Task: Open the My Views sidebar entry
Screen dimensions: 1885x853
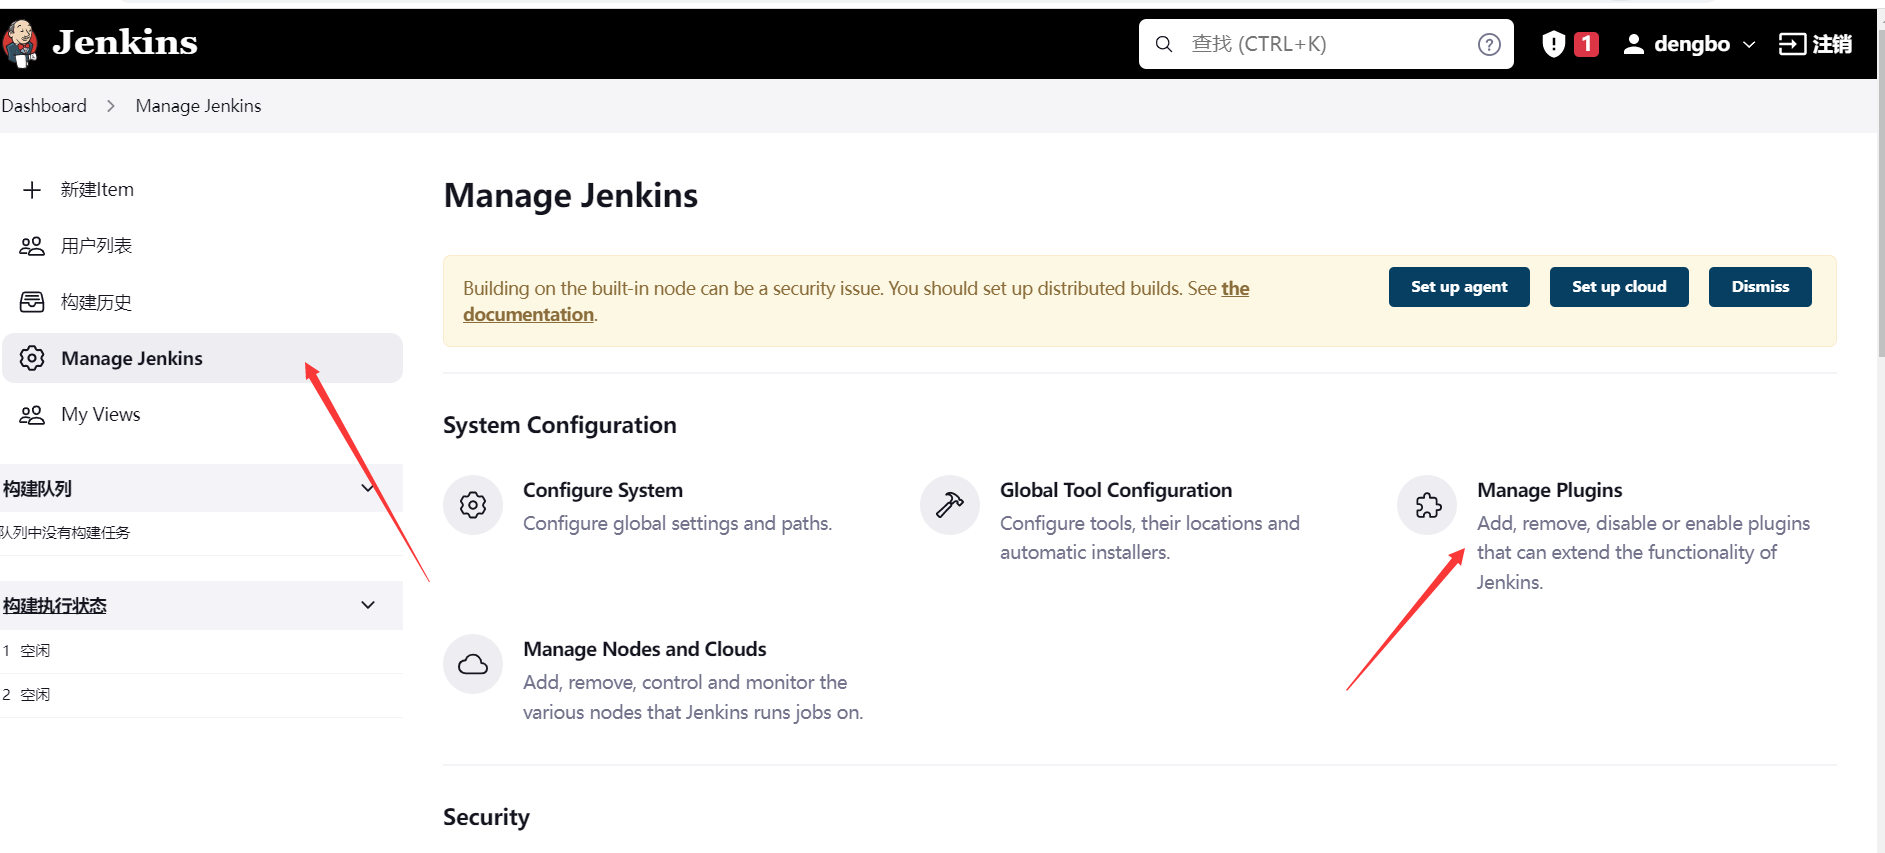Action: (x=101, y=415)
